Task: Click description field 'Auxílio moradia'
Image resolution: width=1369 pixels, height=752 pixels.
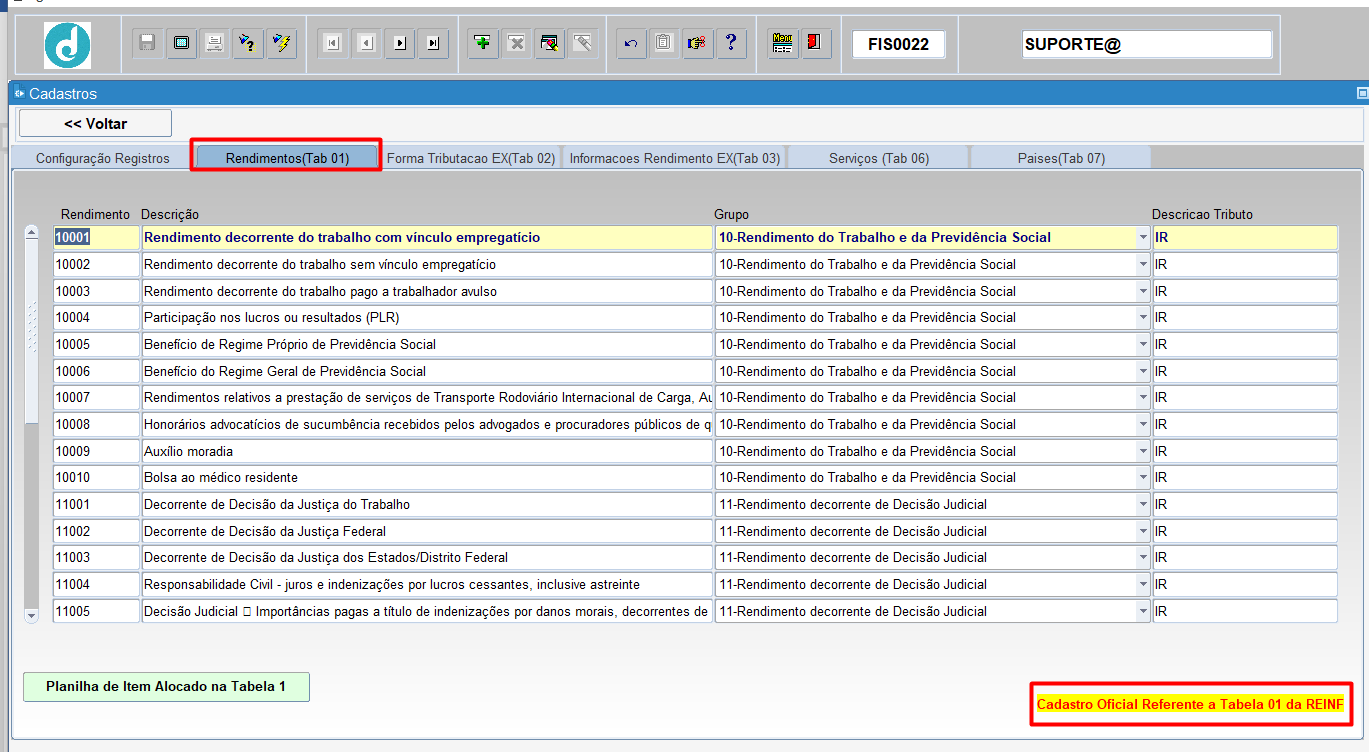Action: click(427, 451)
